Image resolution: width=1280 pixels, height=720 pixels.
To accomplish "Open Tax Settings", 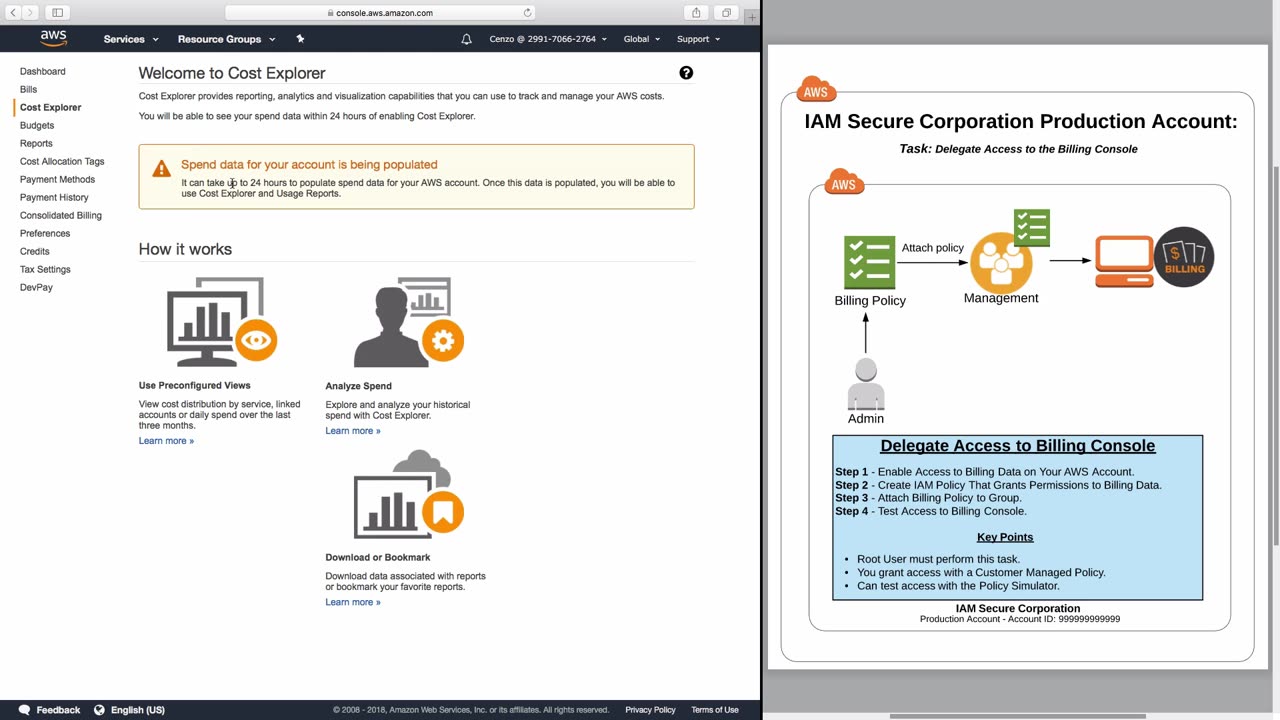I will tap(45, 270).
